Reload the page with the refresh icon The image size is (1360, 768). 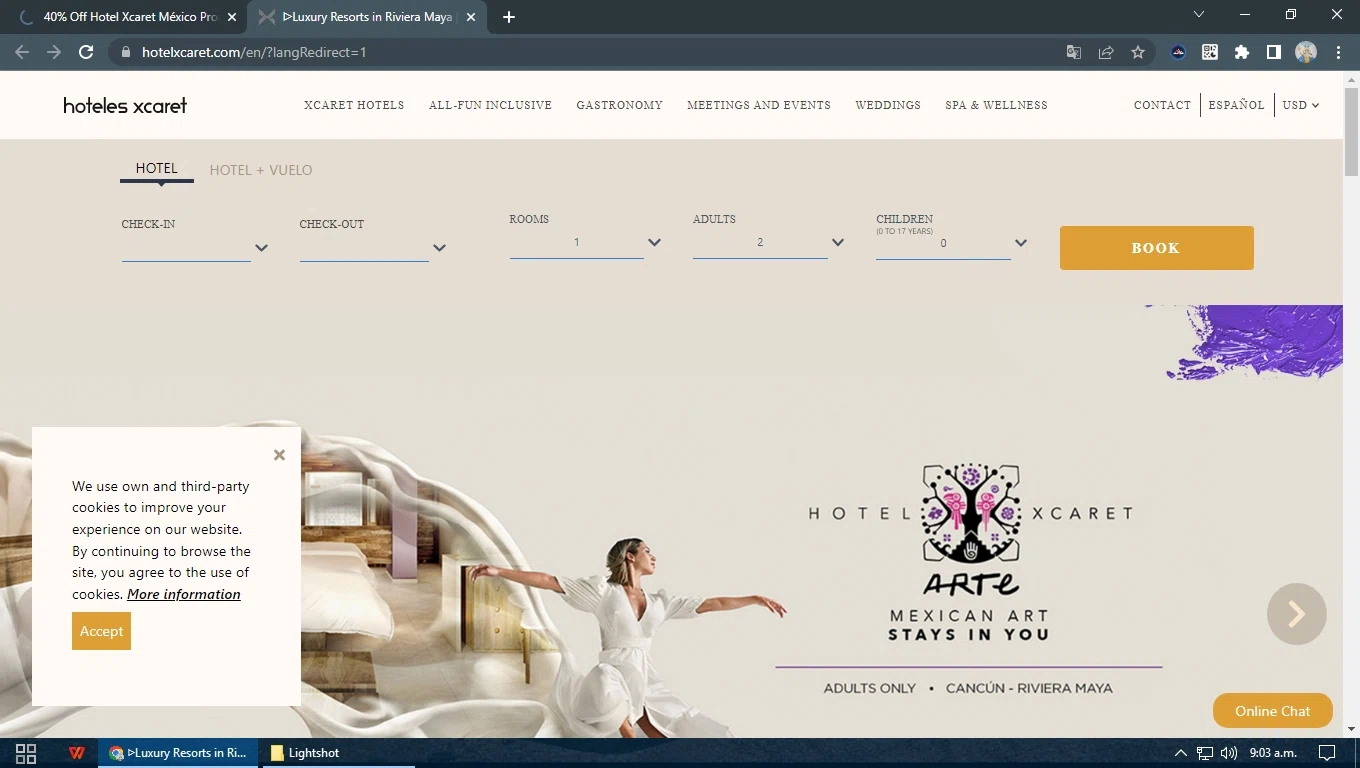tap(86, 52)
